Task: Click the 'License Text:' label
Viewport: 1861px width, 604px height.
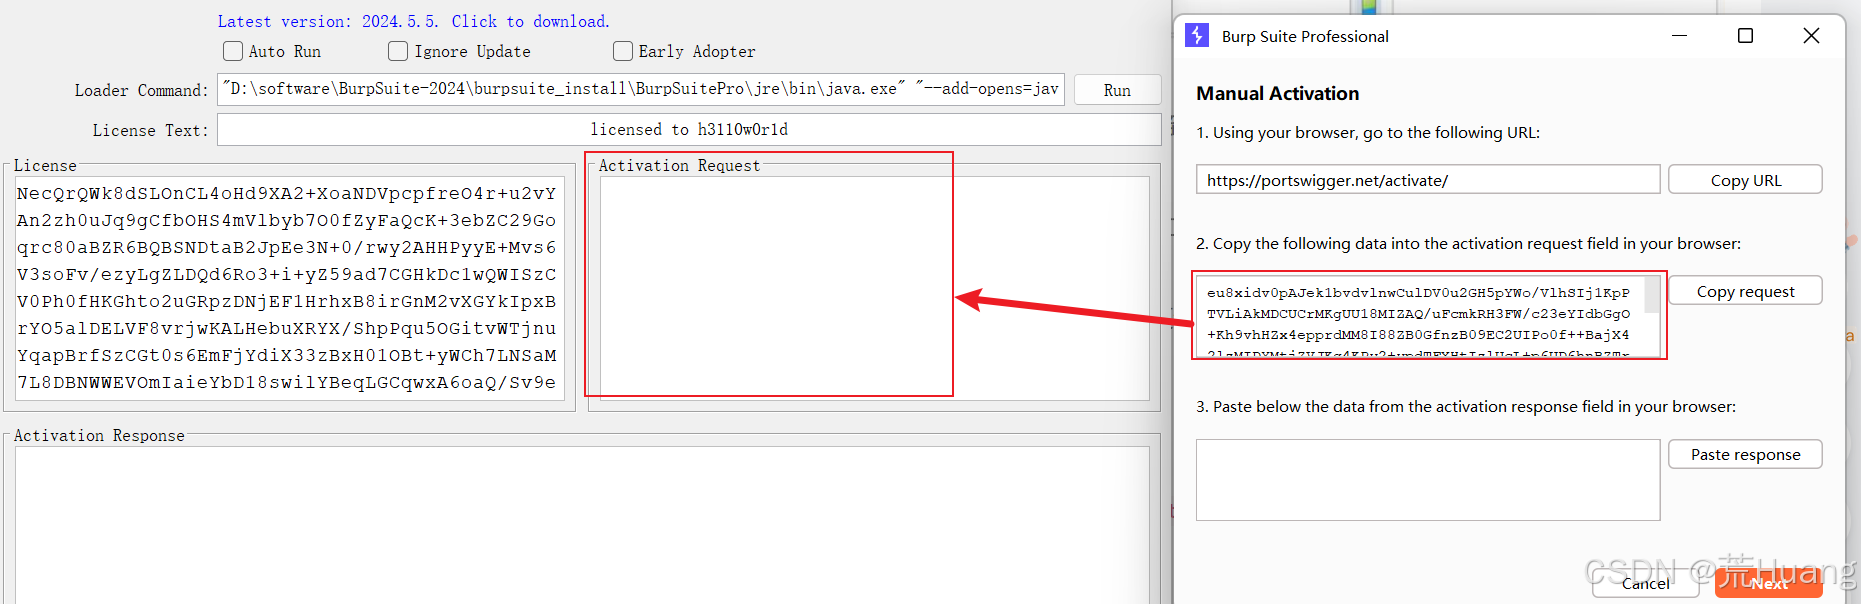Action: [150, 130]
